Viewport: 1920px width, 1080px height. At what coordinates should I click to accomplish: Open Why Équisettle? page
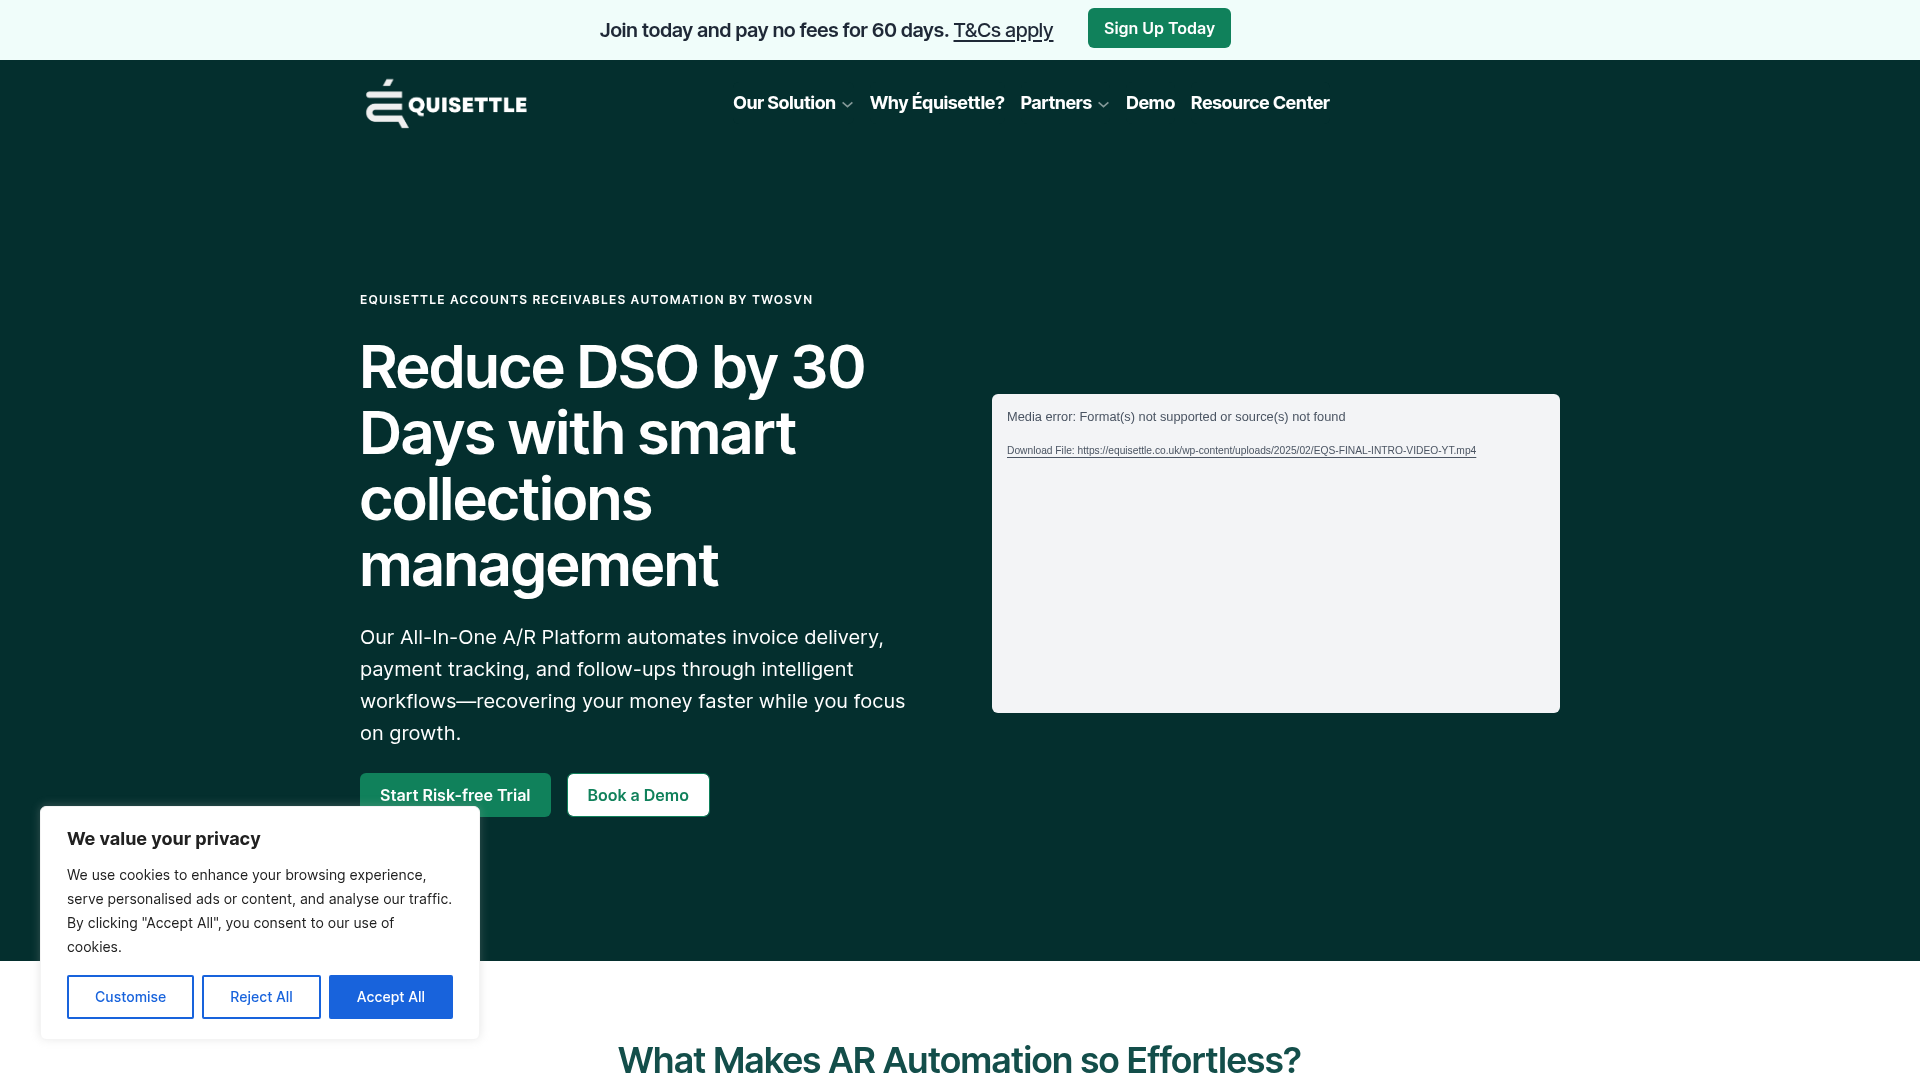click(936, 103)
